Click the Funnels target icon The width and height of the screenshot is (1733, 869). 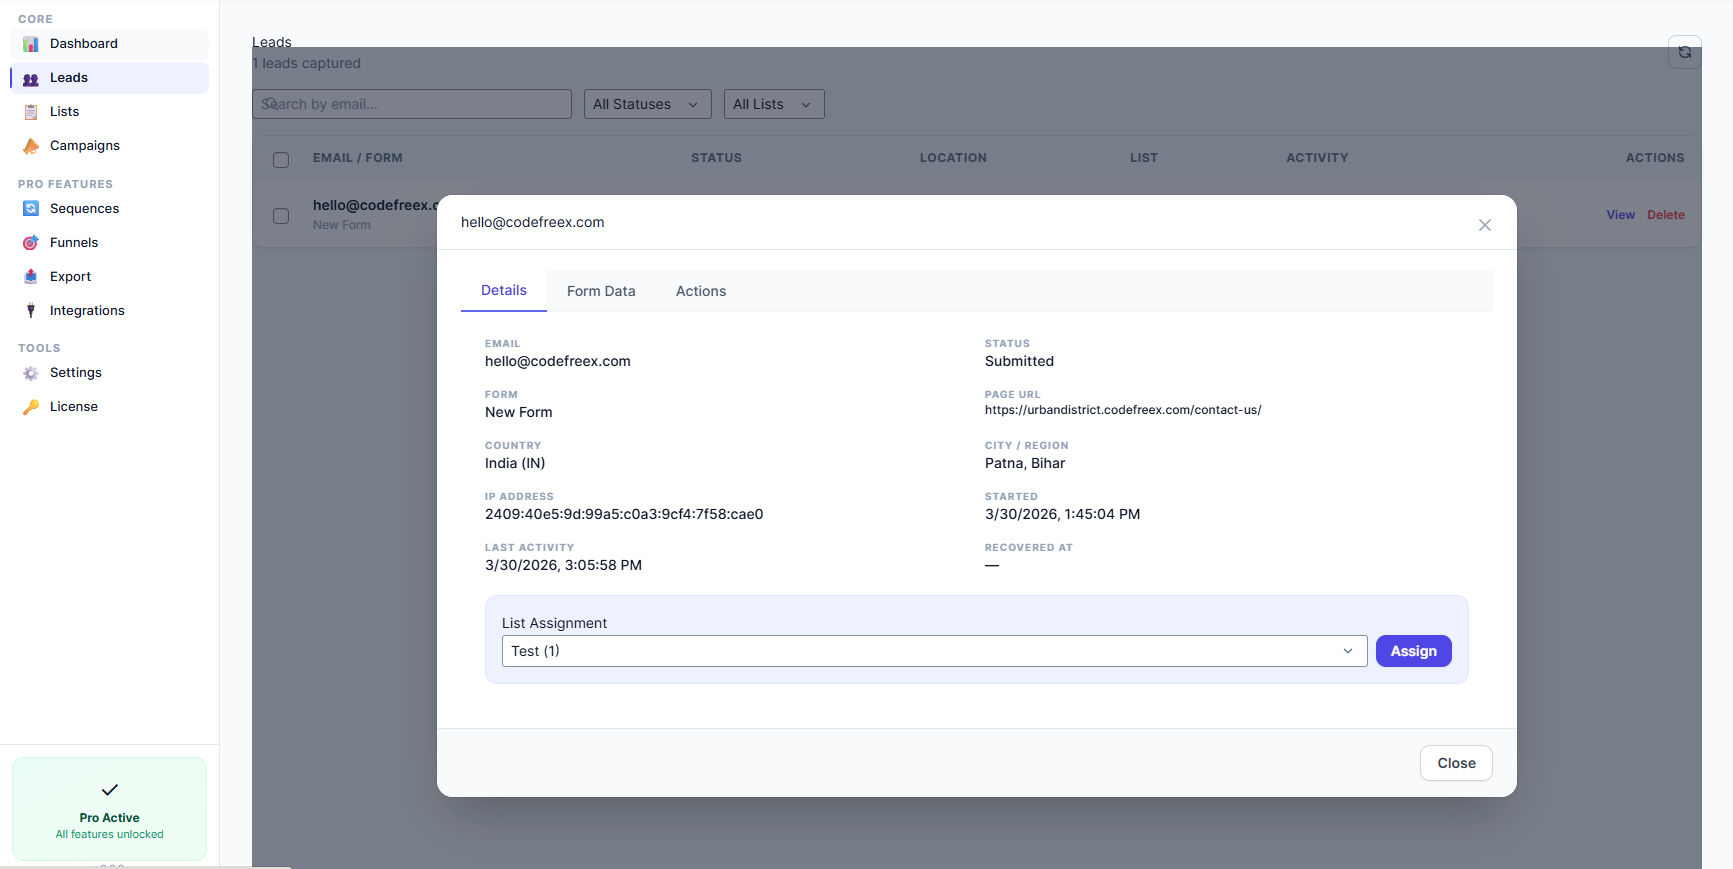31,243
